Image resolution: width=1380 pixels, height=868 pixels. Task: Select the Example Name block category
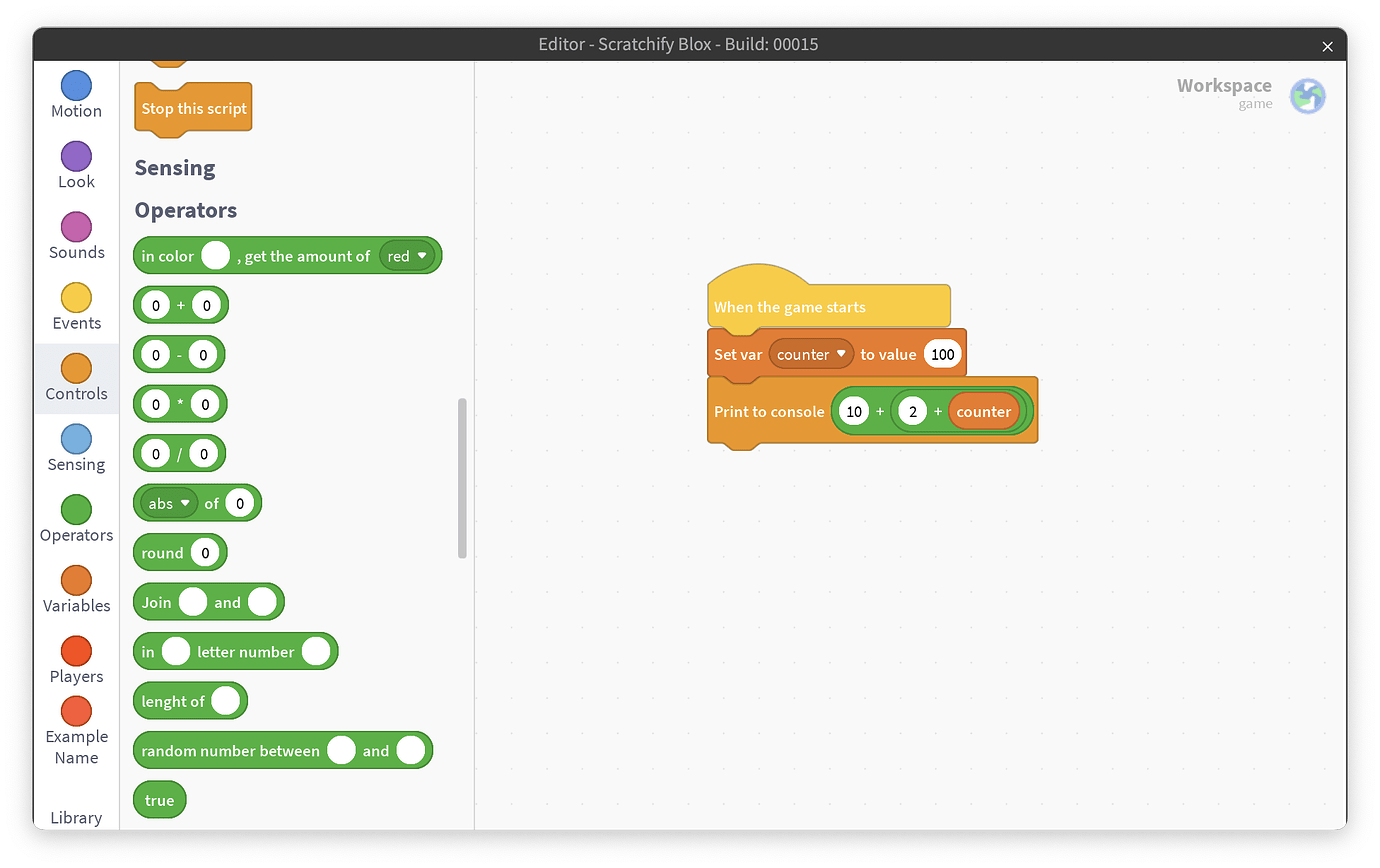pyautogui.click(x=75, y=731)
